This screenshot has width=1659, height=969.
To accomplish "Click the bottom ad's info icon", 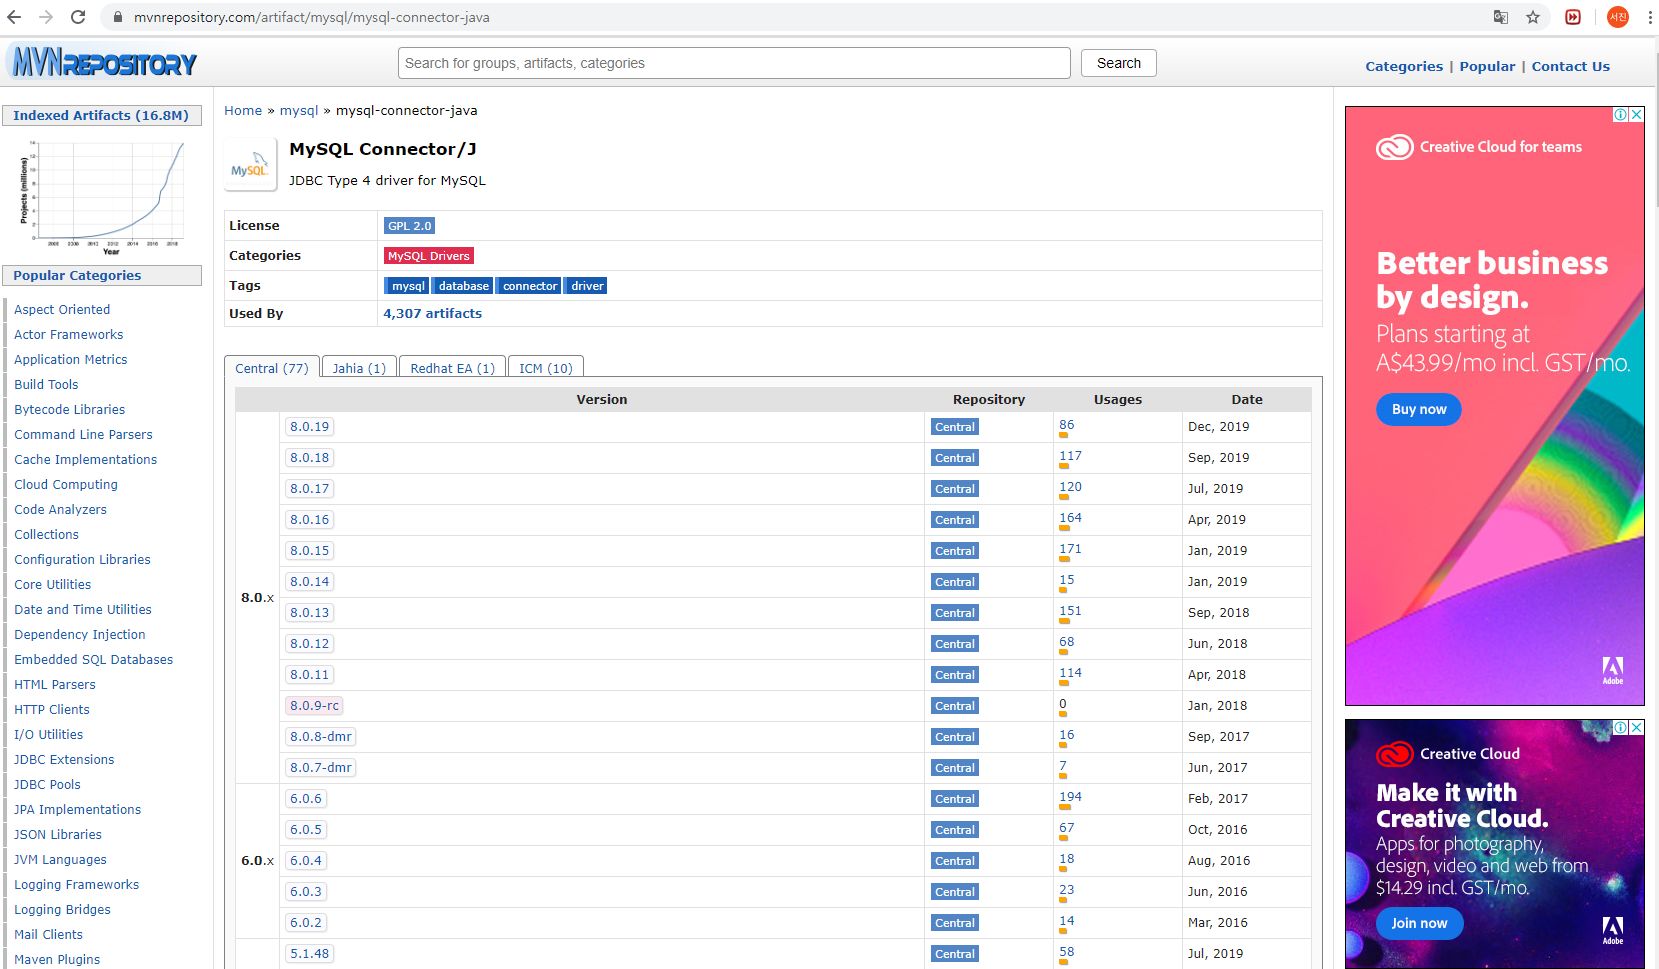I will point(1621,728).
